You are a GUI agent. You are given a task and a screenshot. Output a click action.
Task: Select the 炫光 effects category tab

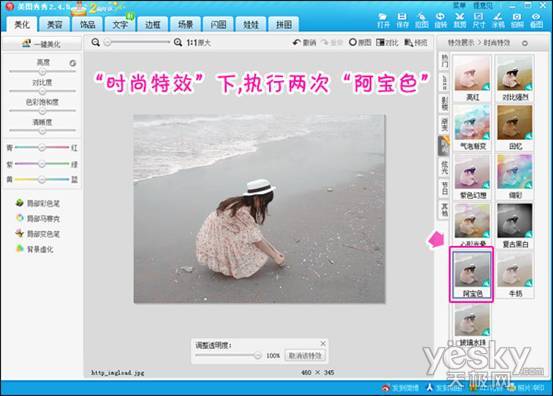[x=445, y=167]
